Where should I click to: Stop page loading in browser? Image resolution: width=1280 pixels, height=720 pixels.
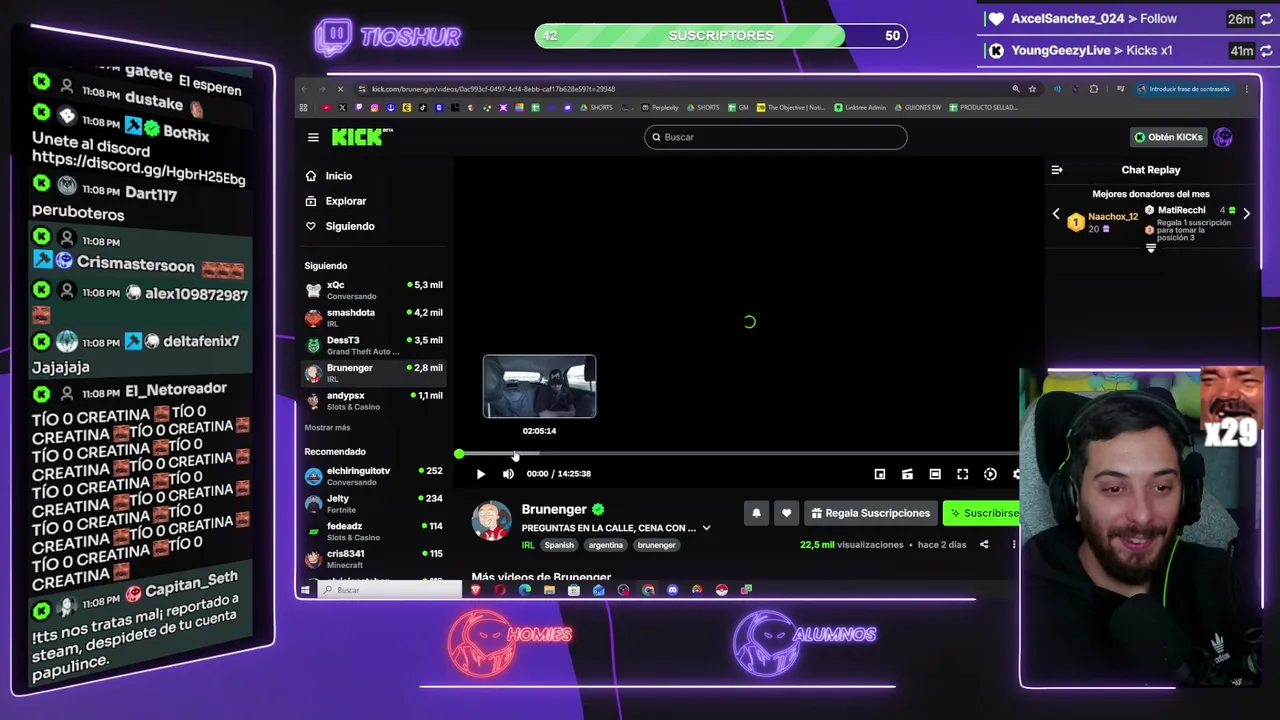pos(341,89)
